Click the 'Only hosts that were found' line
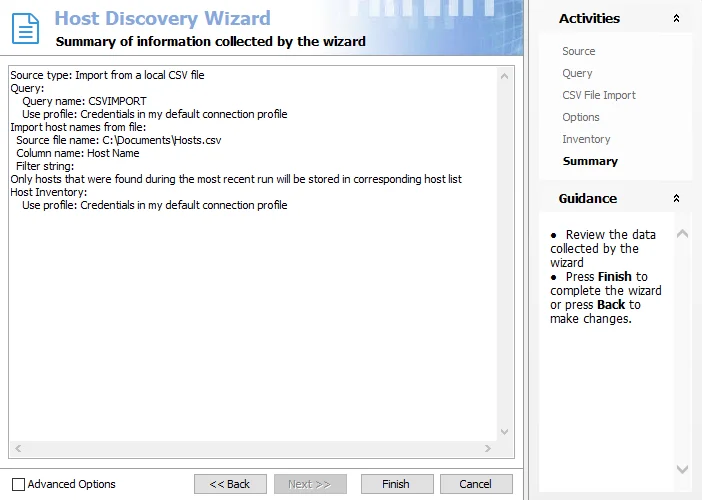The image size is (702, 500). click(236, 179)
